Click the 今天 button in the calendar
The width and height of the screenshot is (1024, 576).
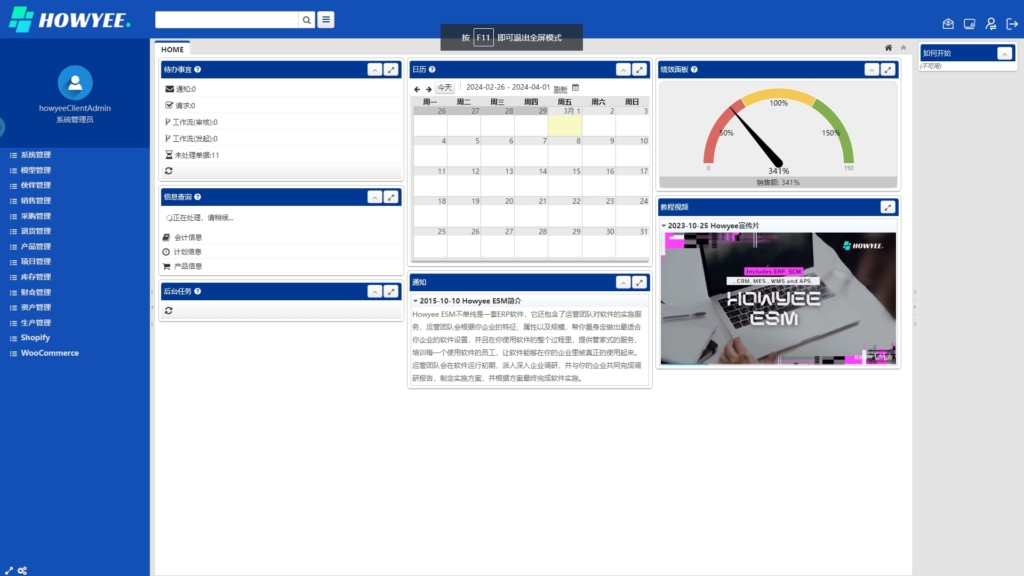[445, 88]
